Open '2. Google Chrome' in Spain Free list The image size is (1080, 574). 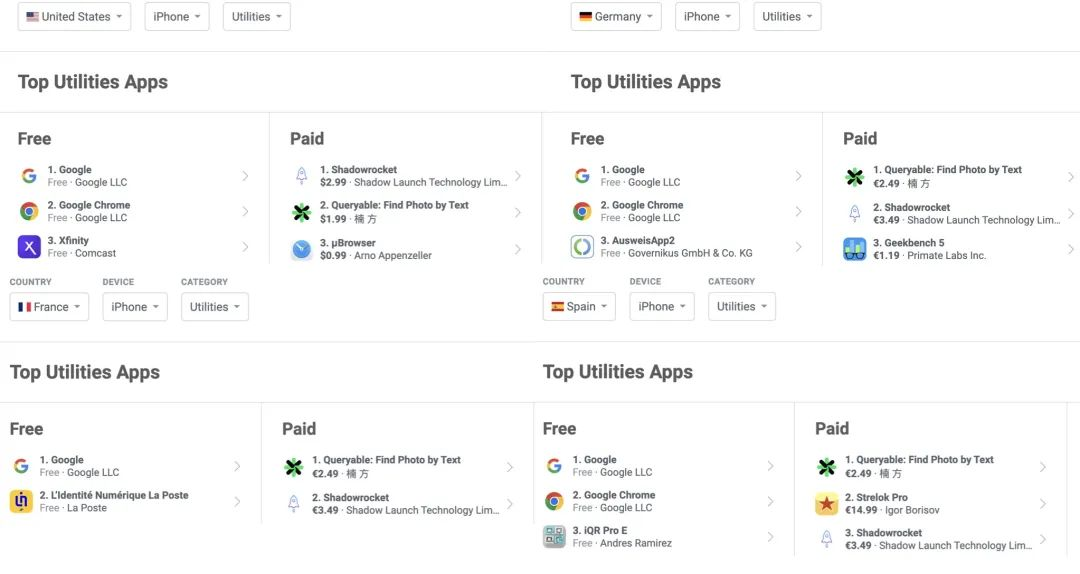coord(614,495)
